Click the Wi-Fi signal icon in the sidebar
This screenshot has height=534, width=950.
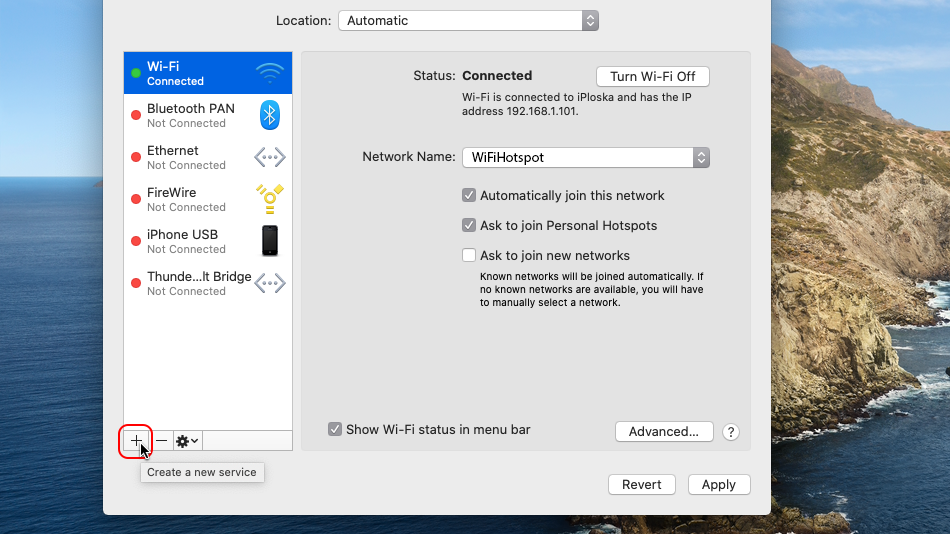pyautogui.click(x=269, y=73)
